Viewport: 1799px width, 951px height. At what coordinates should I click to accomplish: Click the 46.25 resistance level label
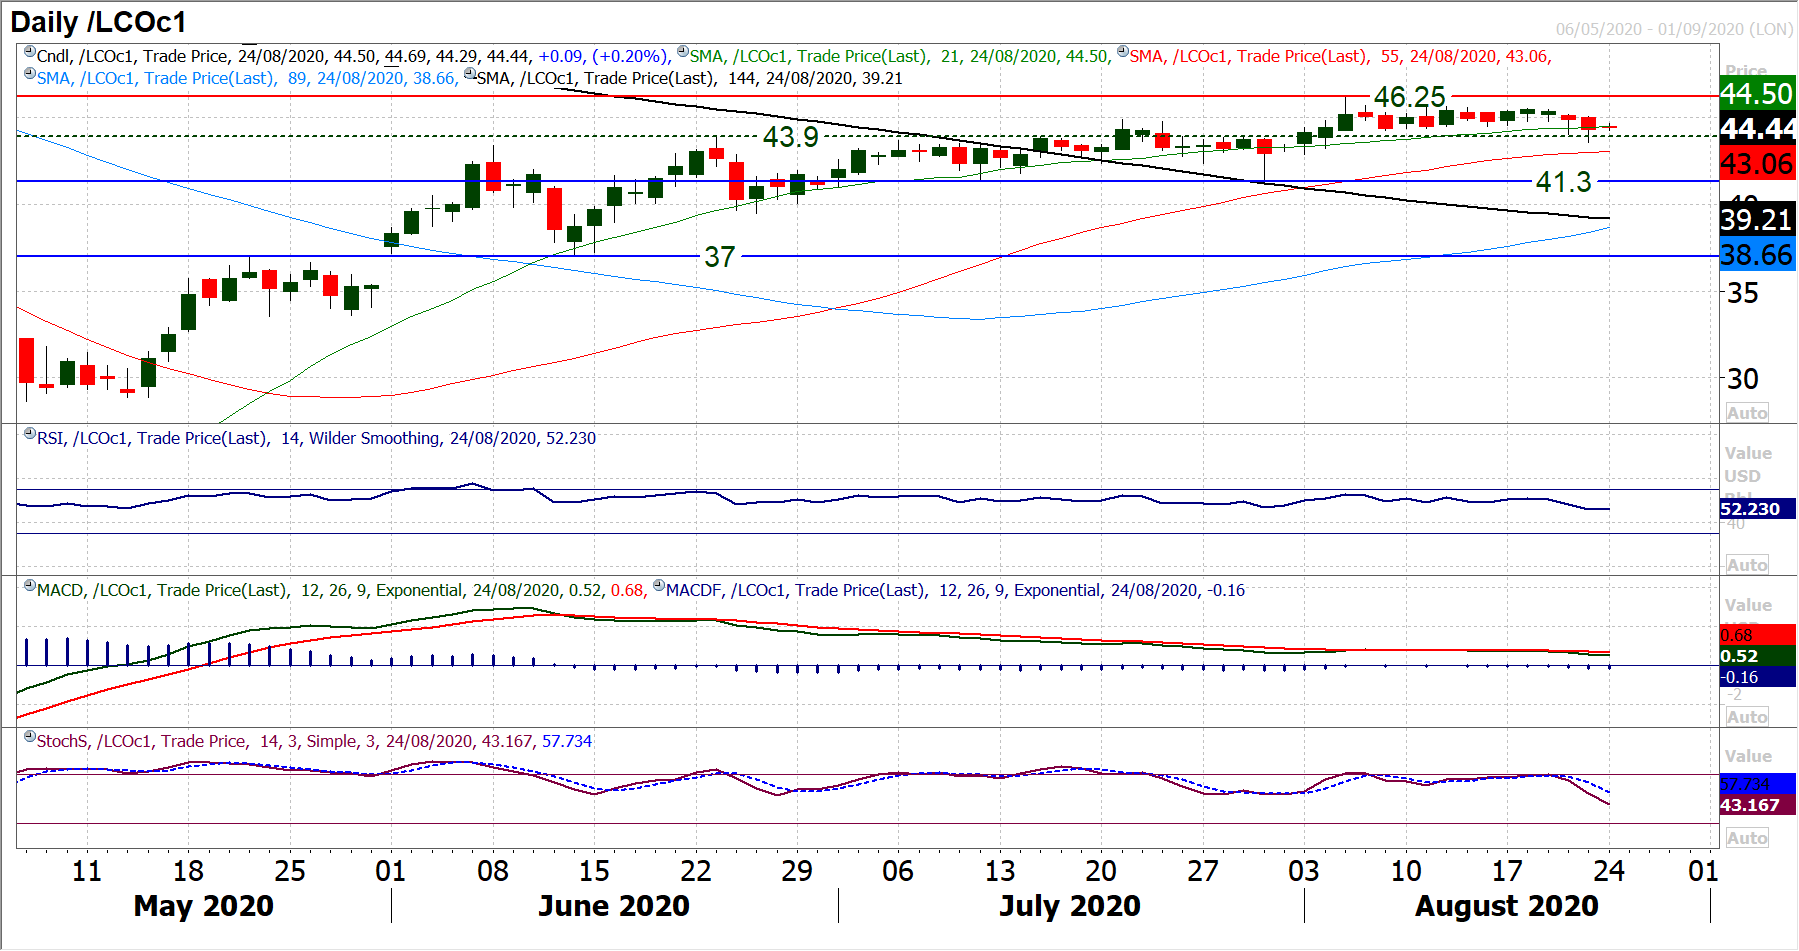tap(1410, 97)
